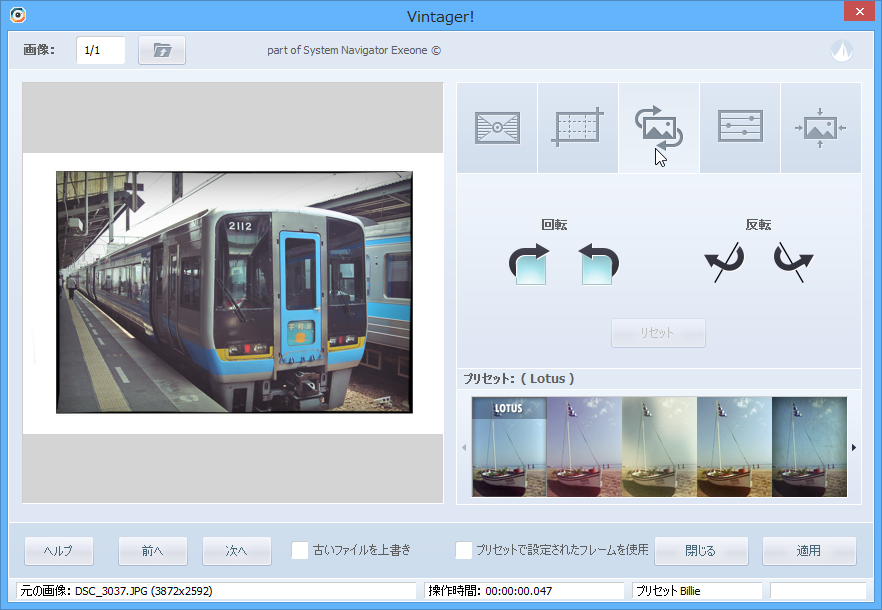
Task: Click the sail logo in the top right
Action: click(841, 49)
